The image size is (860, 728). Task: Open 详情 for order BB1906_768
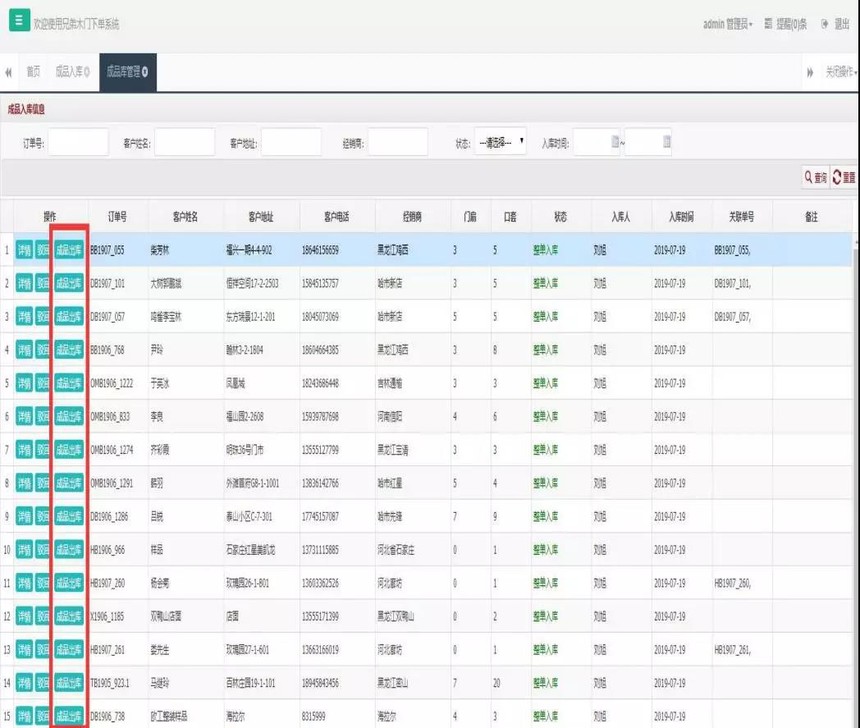[x=24, y=350]
